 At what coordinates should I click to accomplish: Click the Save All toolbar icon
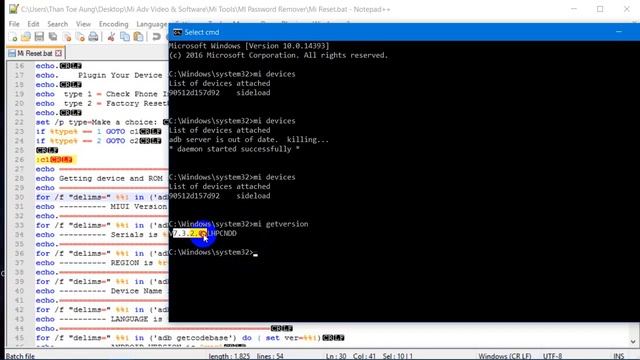point(53,37)
